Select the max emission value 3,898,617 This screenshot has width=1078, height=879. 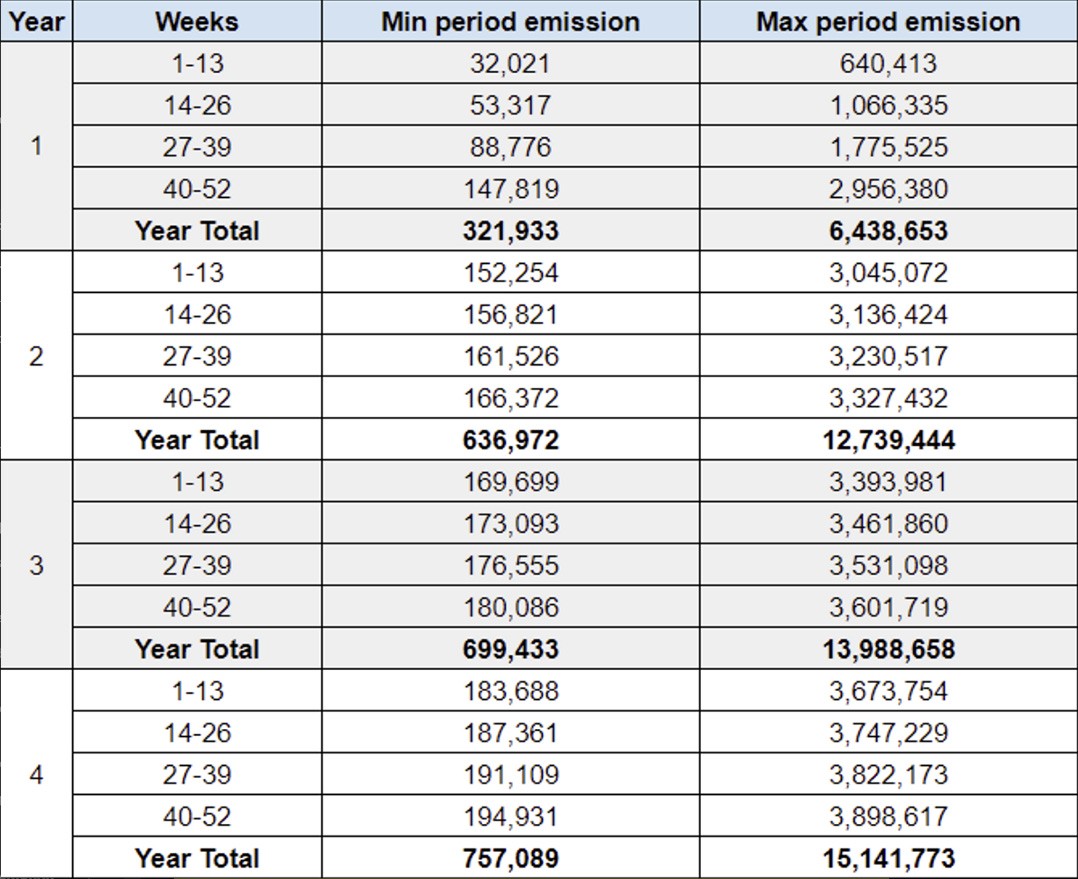point(888,817)
